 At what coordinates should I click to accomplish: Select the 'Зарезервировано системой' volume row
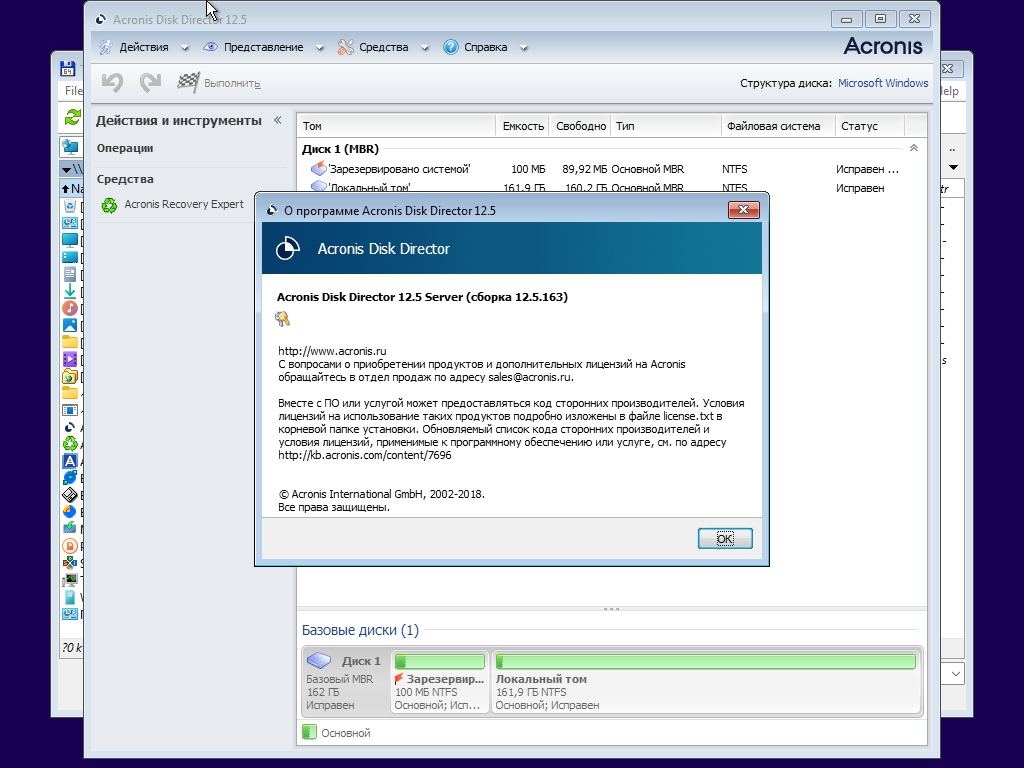[611, 169]
